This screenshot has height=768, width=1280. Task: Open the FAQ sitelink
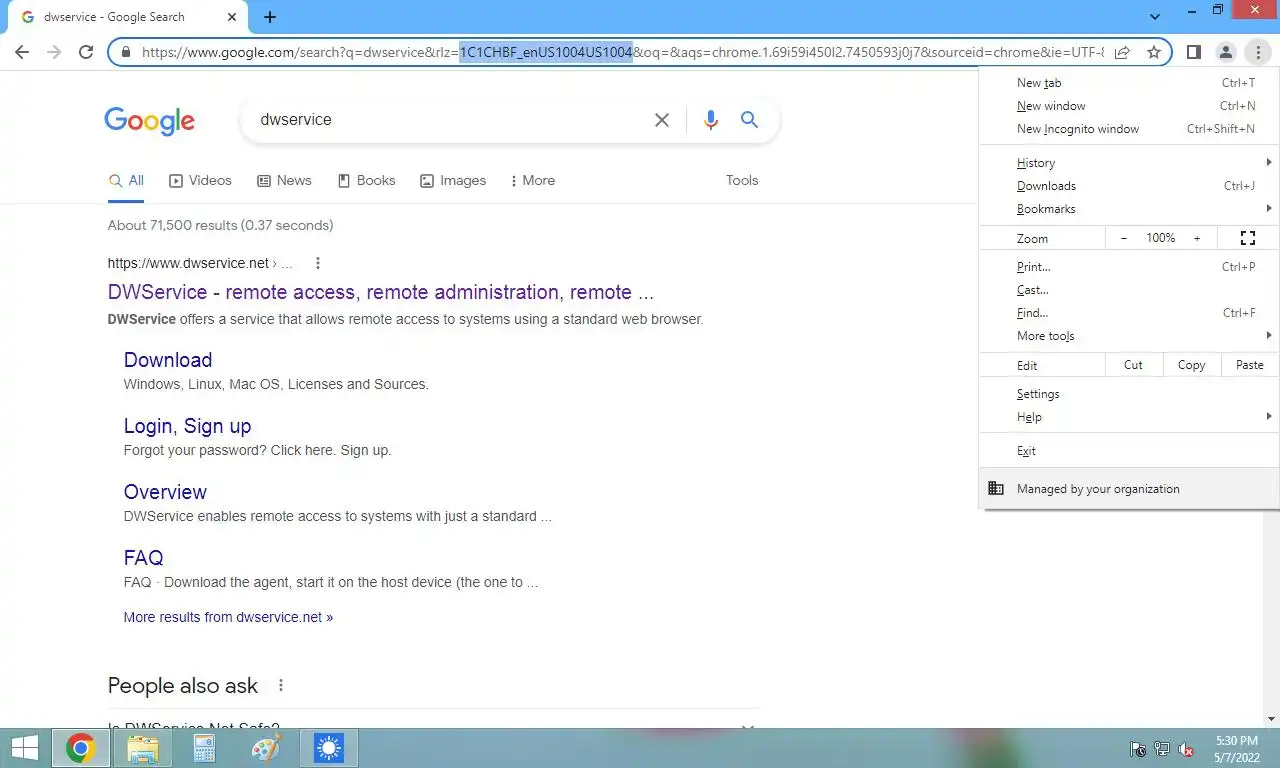pos(143,558)
